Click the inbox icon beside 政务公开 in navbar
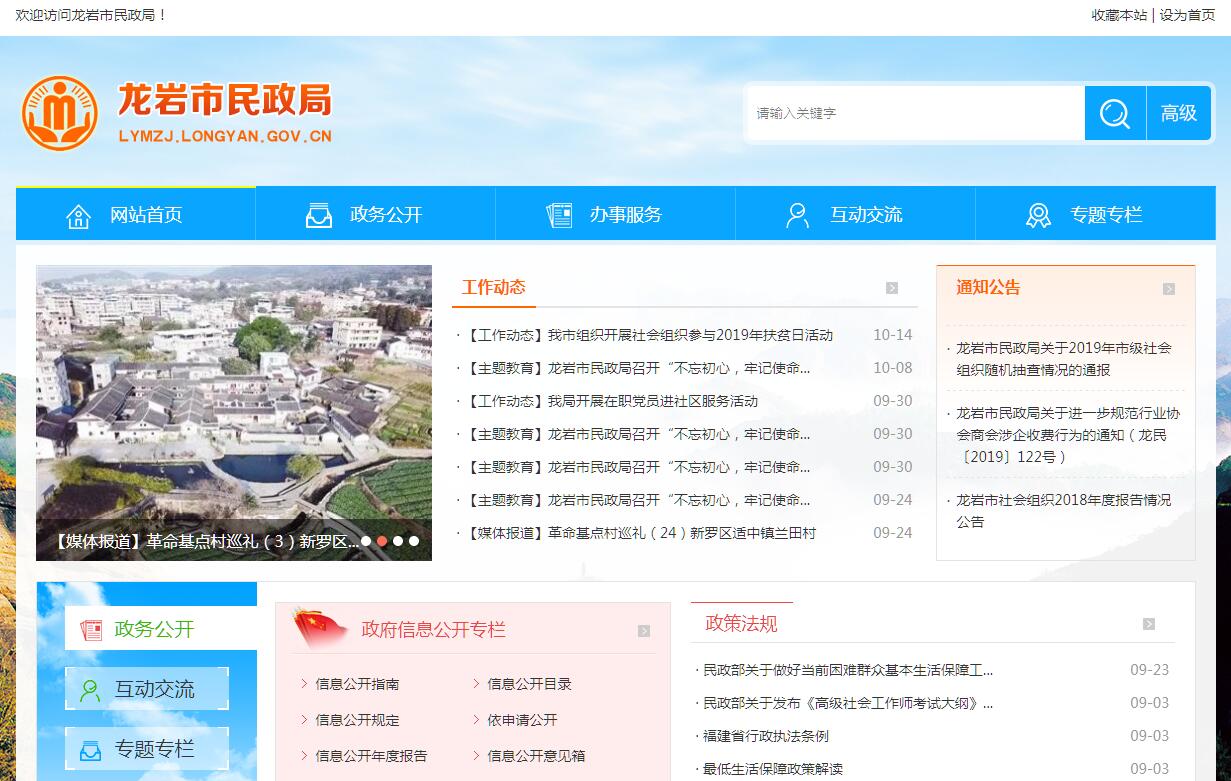Screen dimensions: 1231x781 pos(318,215)
